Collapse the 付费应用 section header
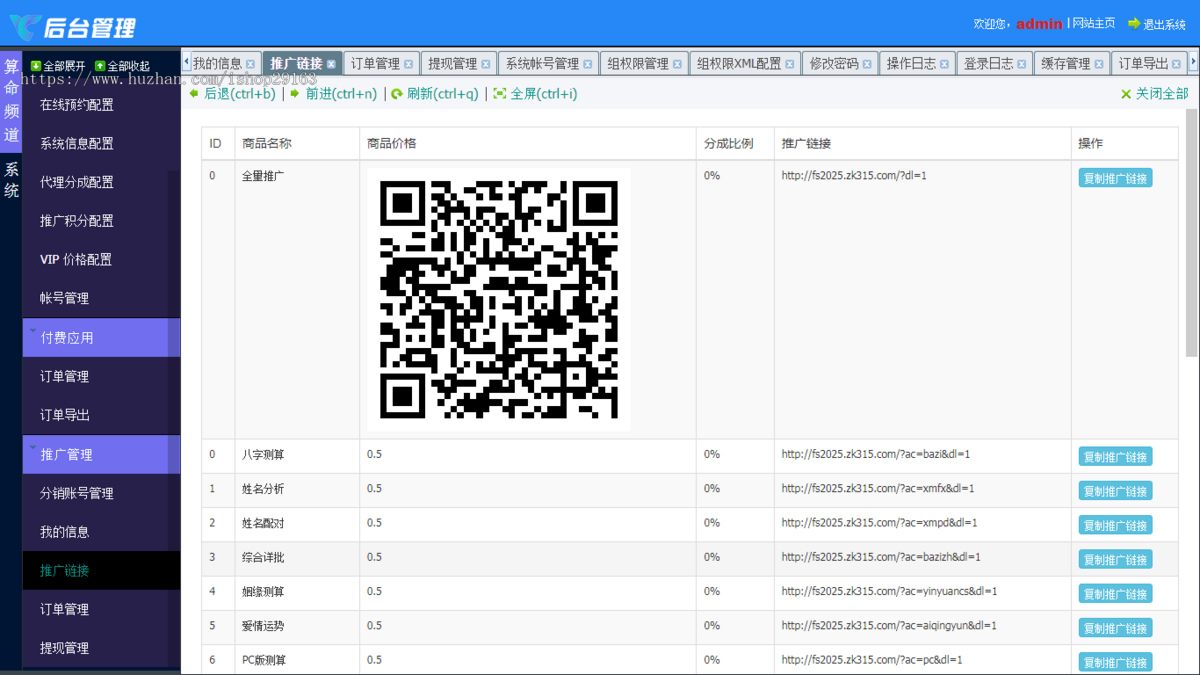Screen dimensions: 1200x675 click(x=101, y=338)
